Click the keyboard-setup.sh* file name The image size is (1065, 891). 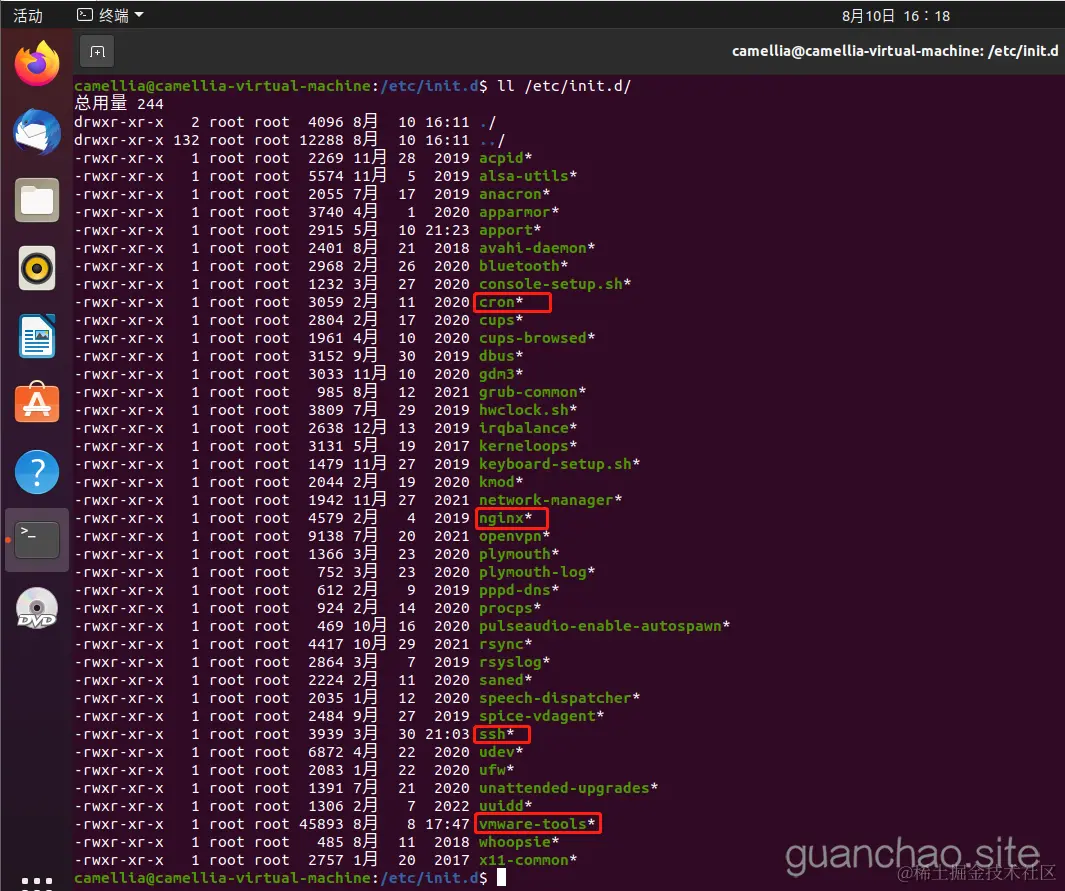[x=560, y=464]
